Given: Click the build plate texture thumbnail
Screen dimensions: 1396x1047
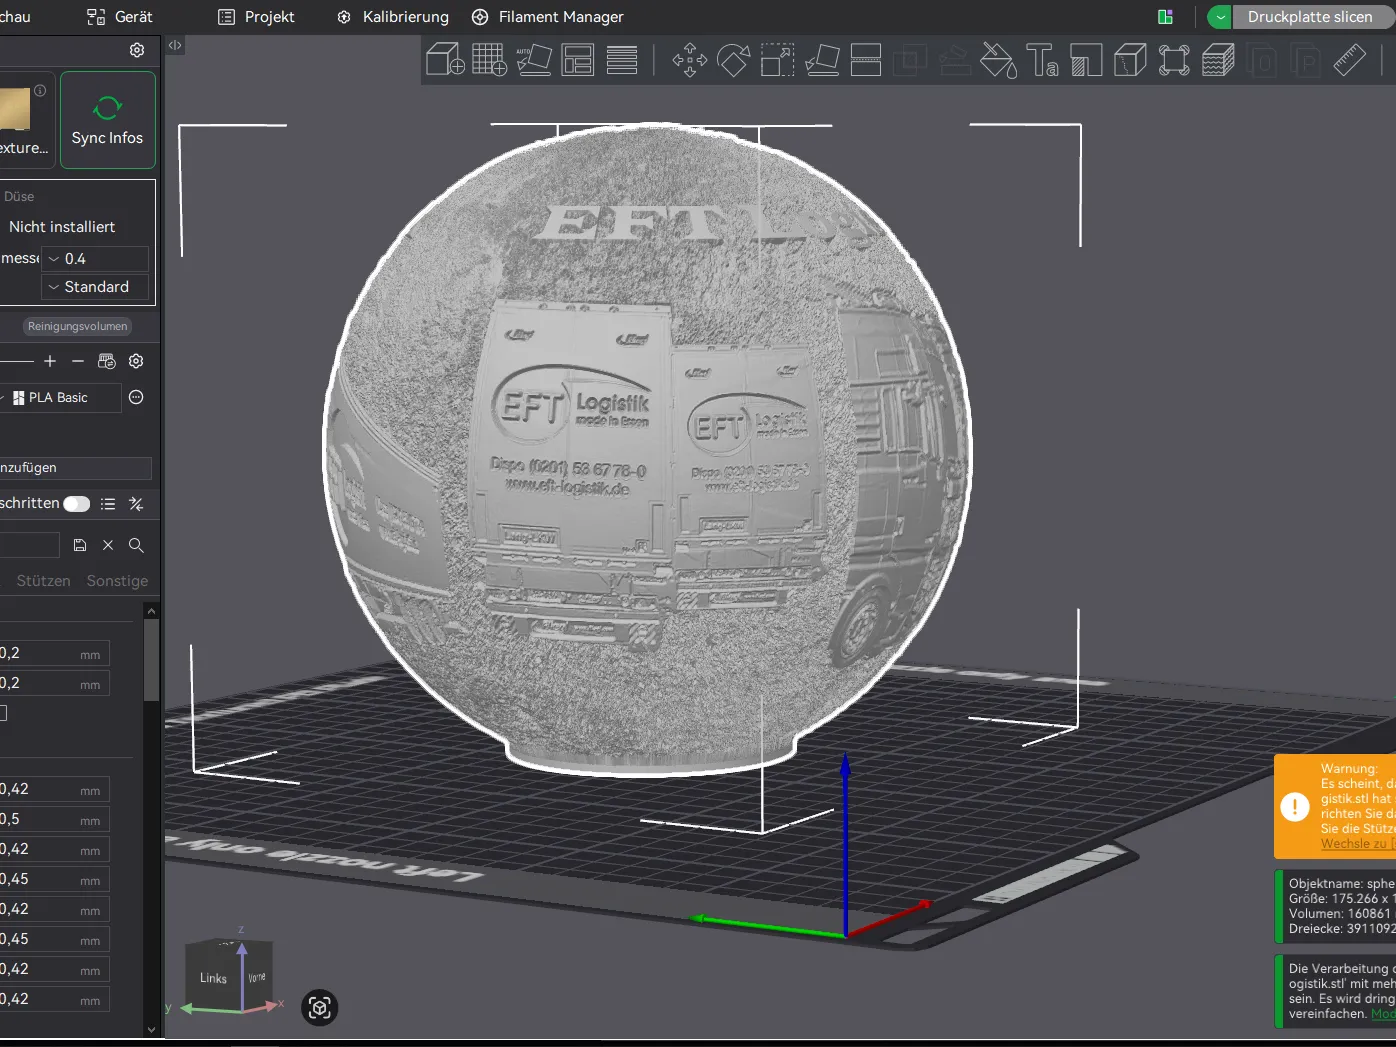Looking at the screenshot, I should 15,109.
